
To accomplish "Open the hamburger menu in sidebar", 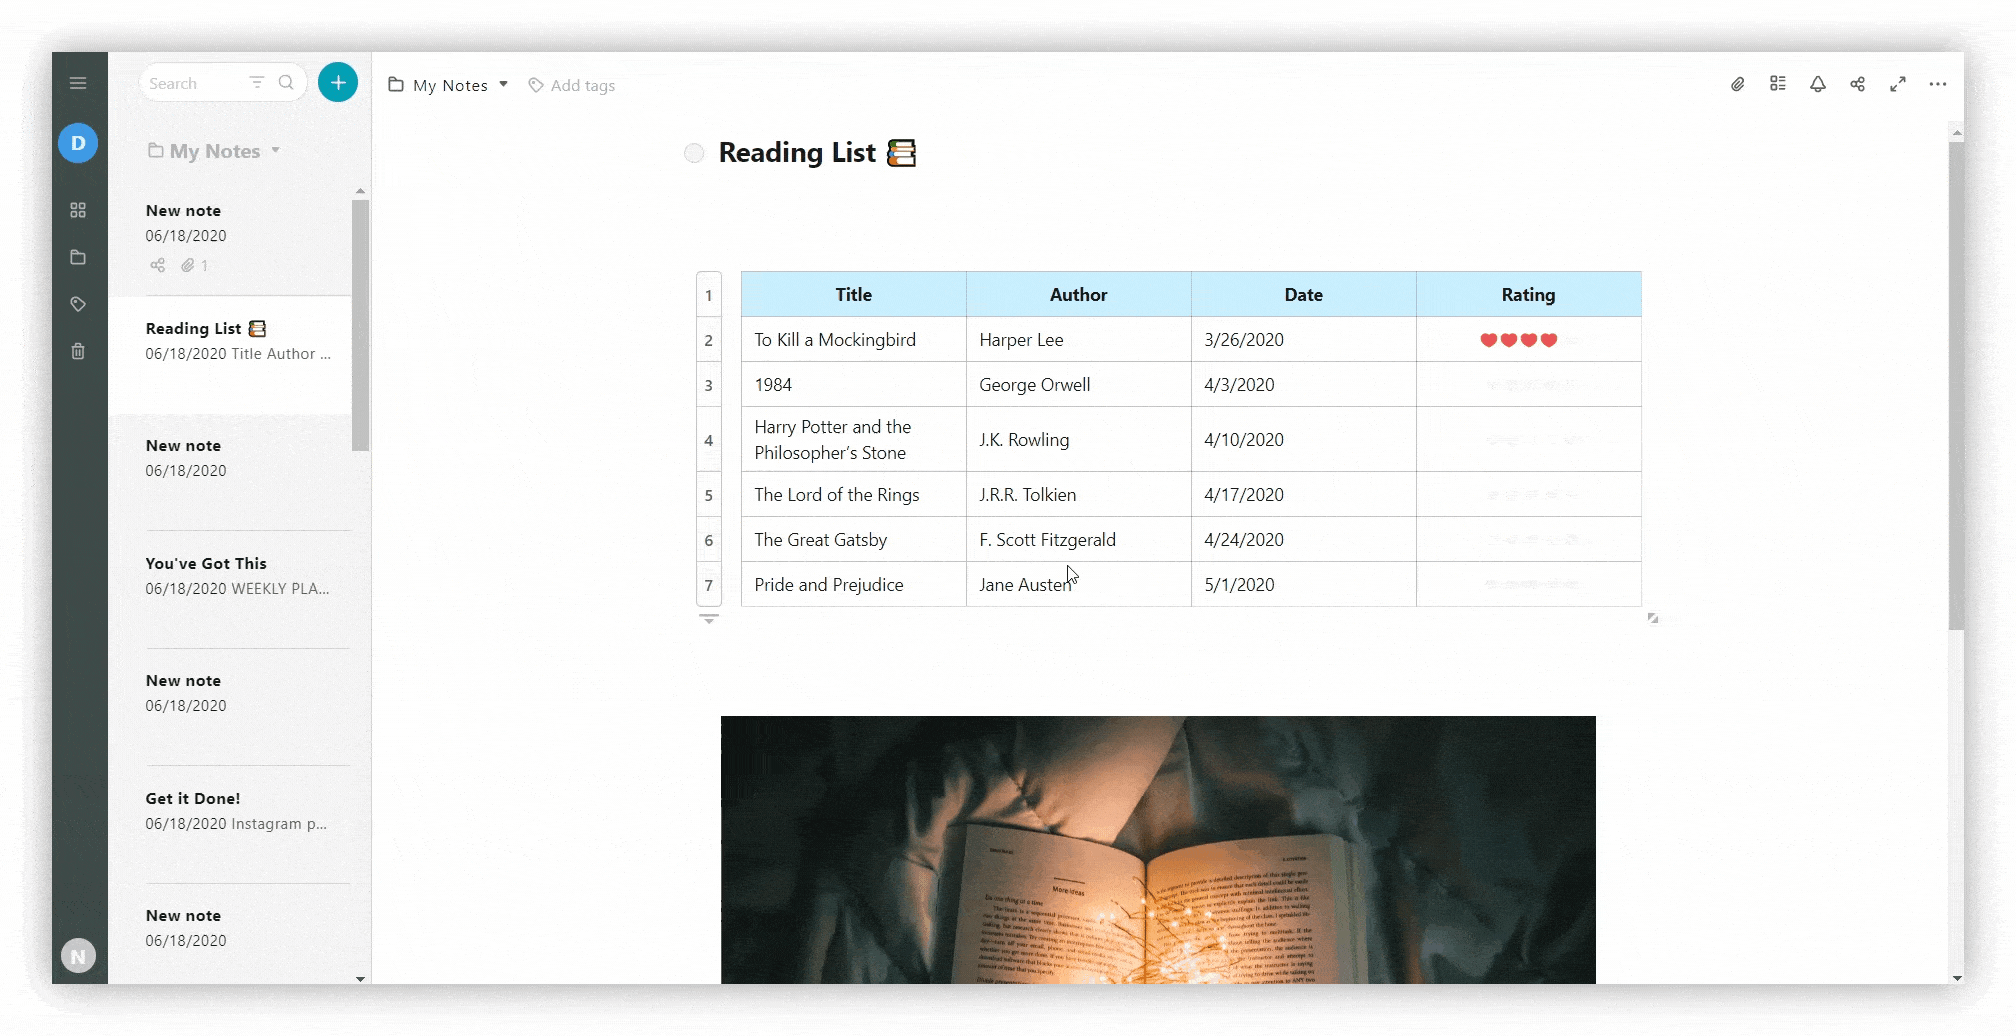I will click(x=78, y=83).
